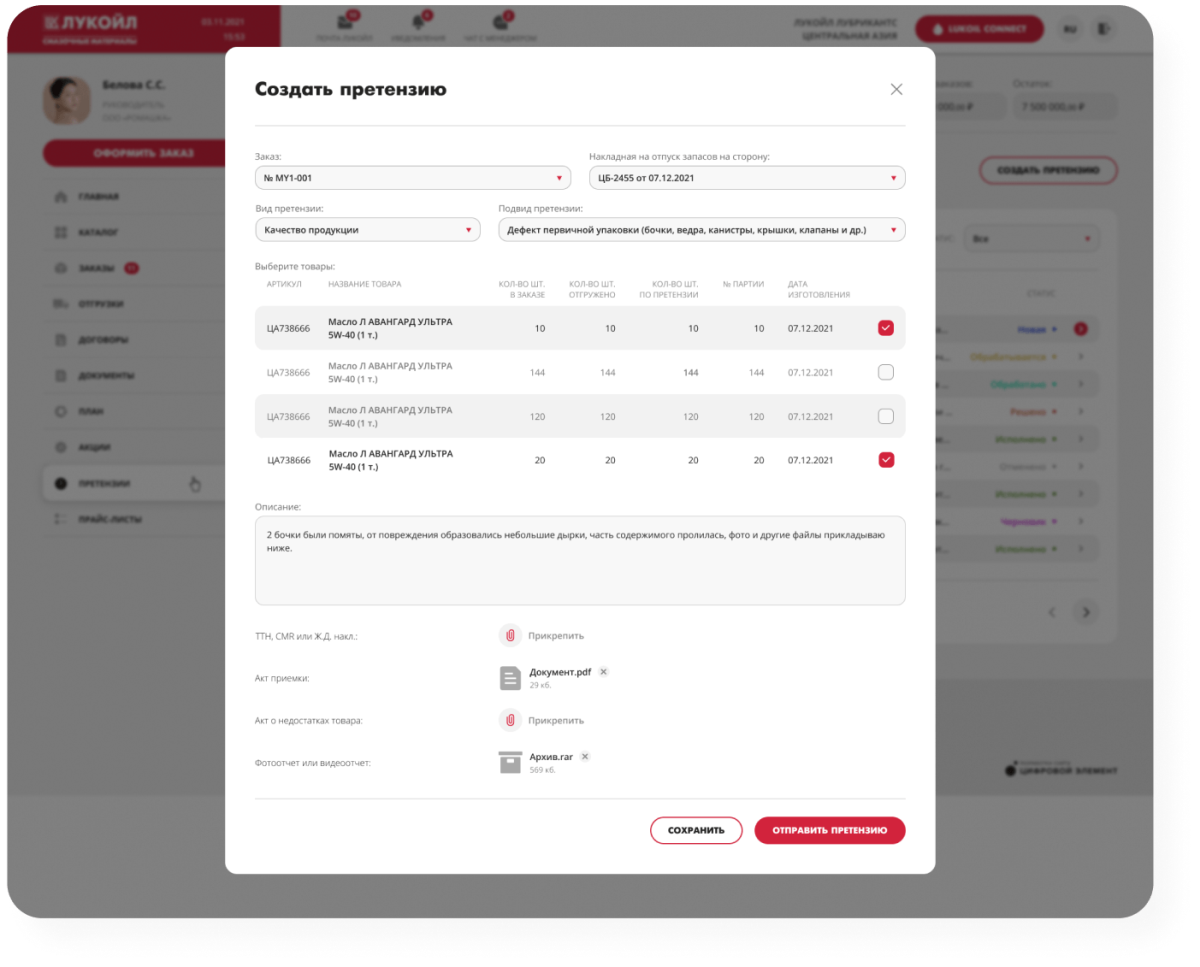
Task: Expand Вид претензии dropdown Качество продукции
Action: coord(368,230)
